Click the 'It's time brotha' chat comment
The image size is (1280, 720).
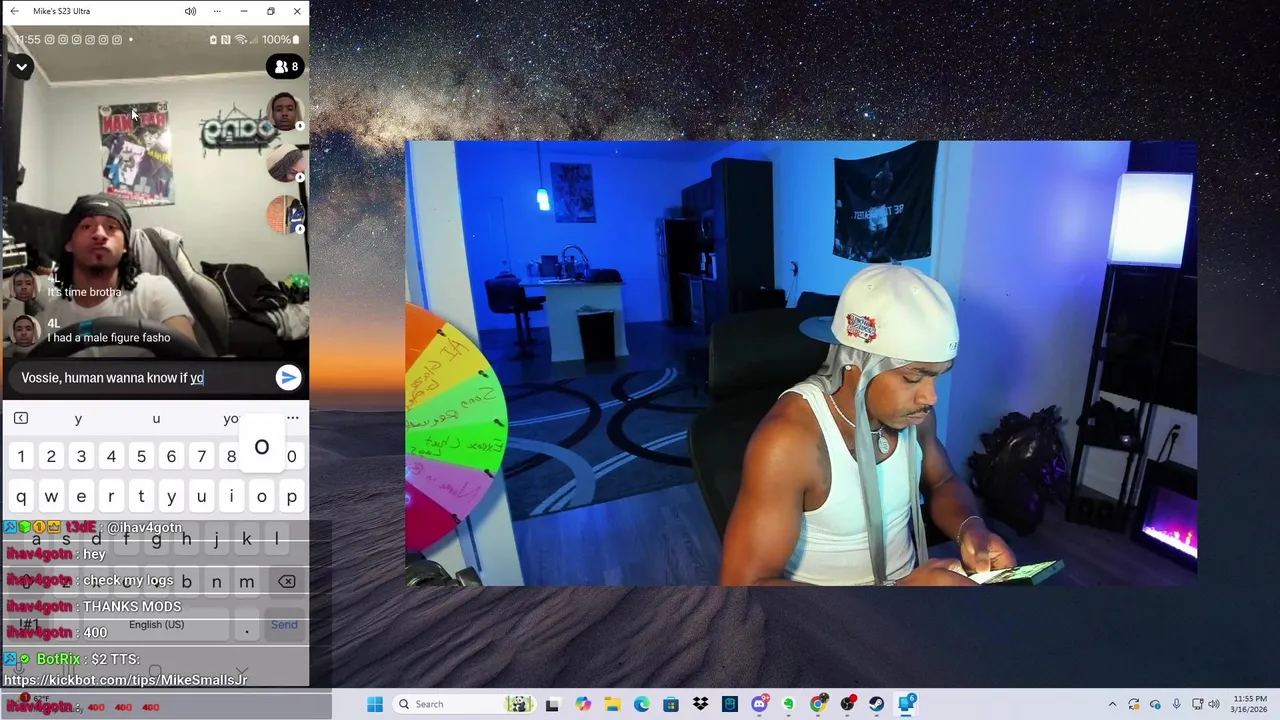[84, 292]
